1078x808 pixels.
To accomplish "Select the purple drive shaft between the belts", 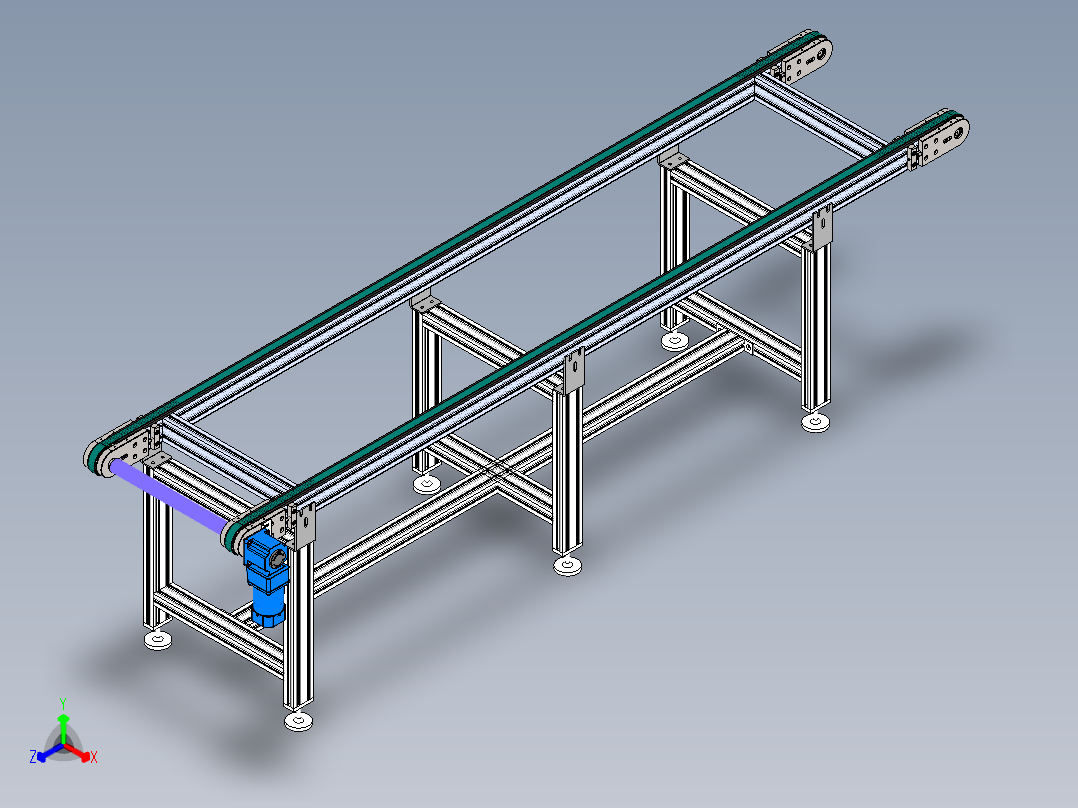I will click(170, 496).
